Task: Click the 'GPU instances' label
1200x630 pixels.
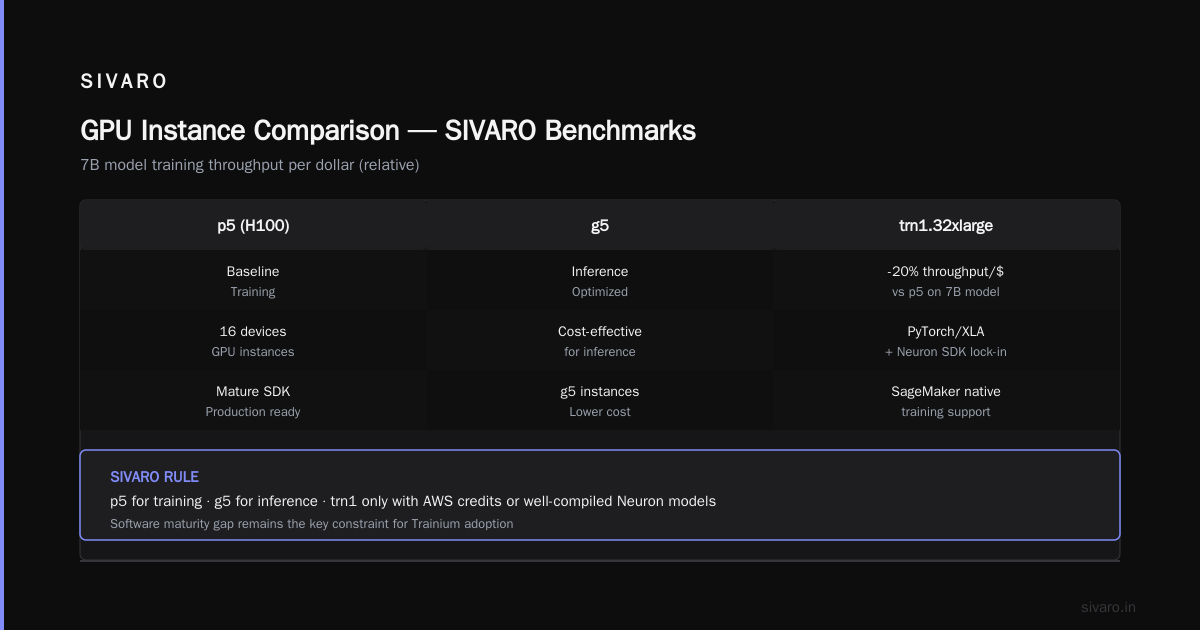Action: tap(253, 352)
